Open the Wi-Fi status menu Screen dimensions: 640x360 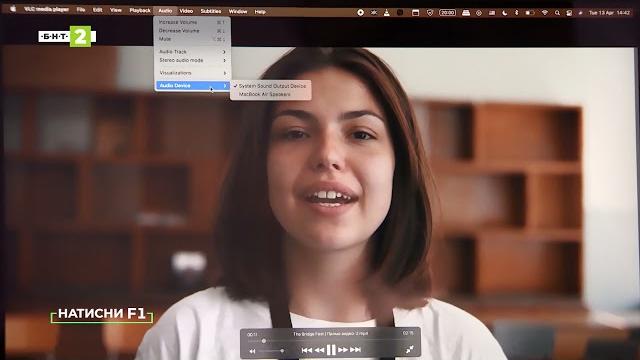(544, 13)
